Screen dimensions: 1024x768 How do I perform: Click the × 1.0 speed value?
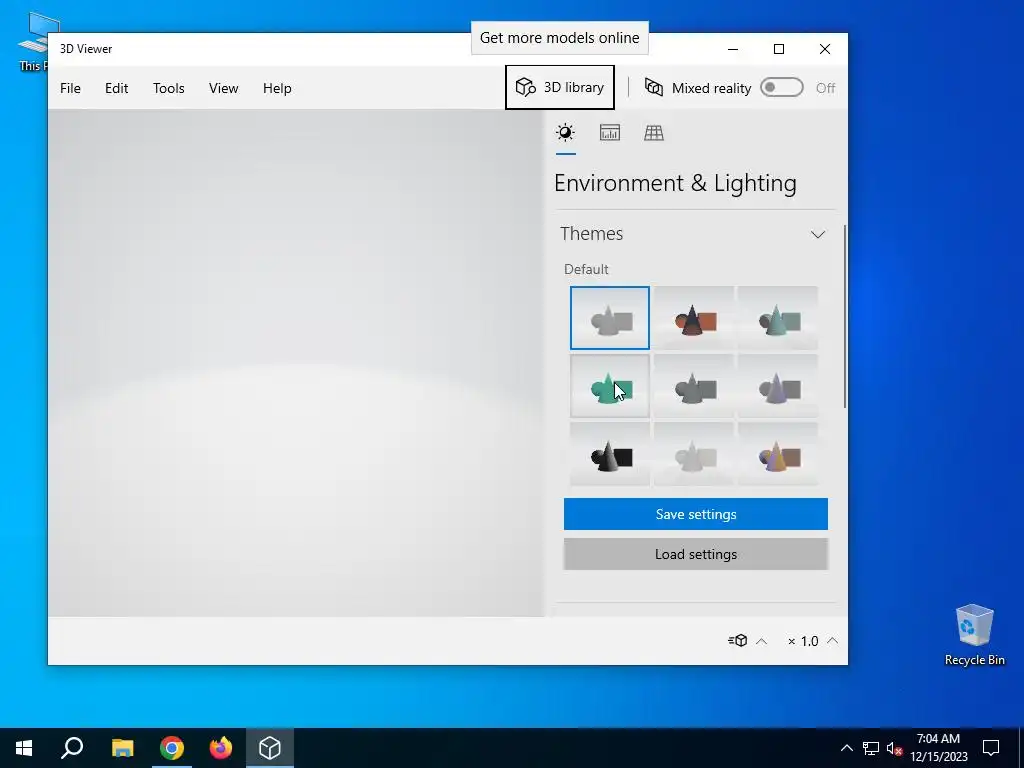click(x=803, y=641)
